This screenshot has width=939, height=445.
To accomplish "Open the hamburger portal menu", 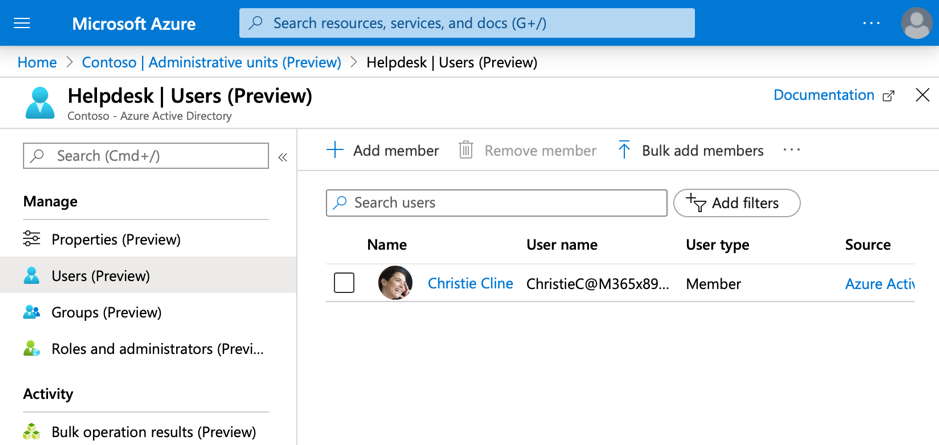I will (x=22, y=23).
